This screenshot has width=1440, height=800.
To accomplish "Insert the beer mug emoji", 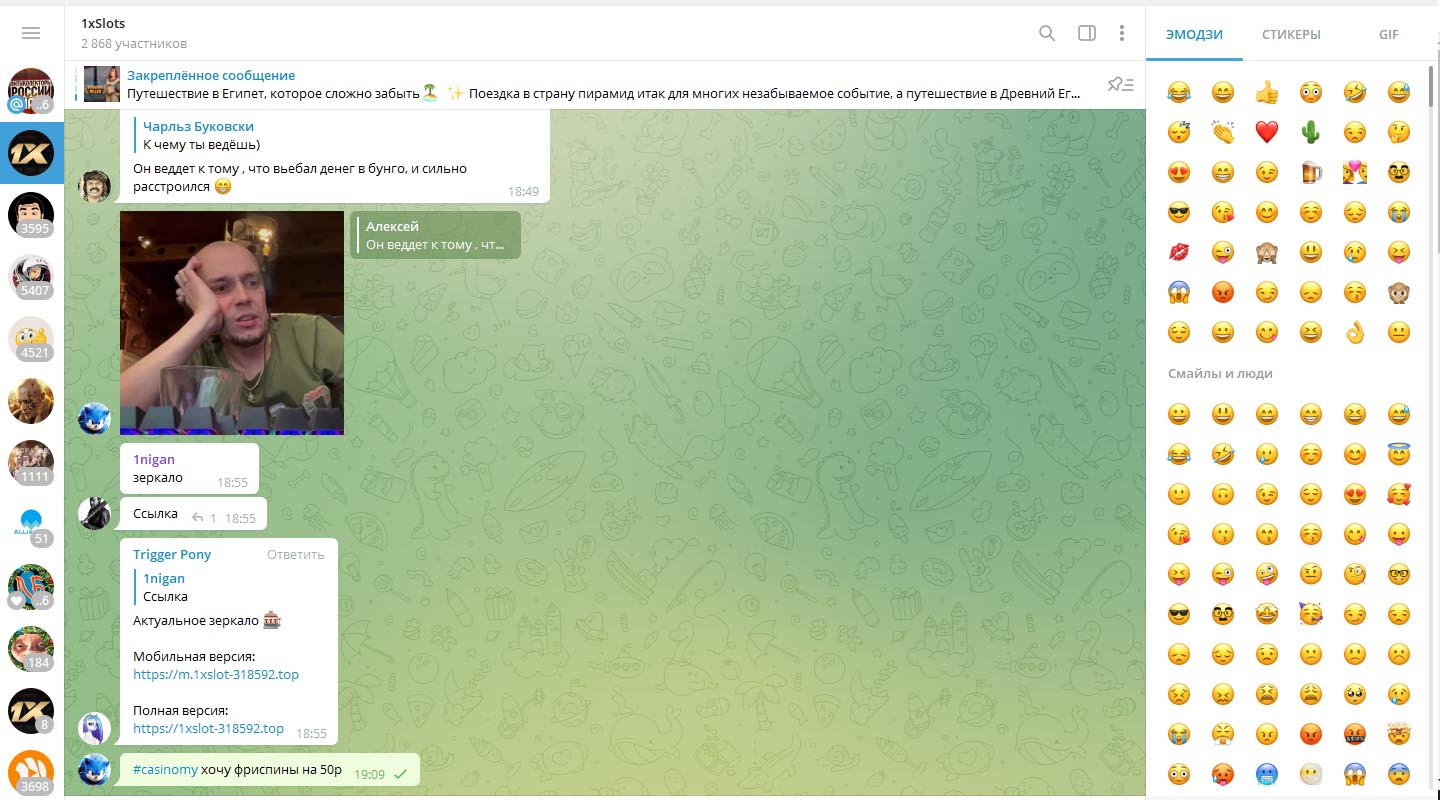I will click(1311, 172).
